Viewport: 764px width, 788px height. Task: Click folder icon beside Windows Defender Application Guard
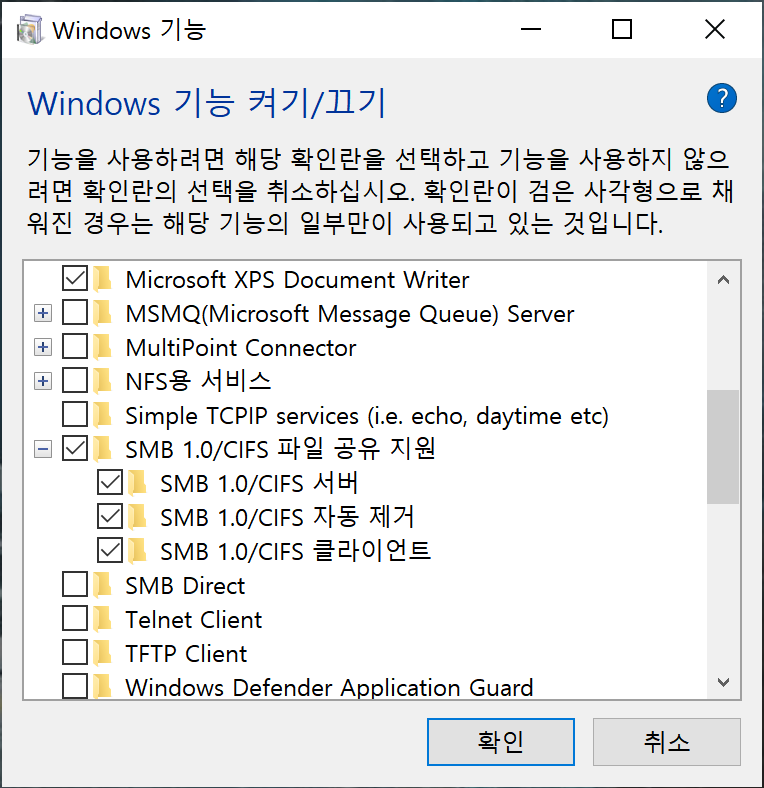(103, 686)
